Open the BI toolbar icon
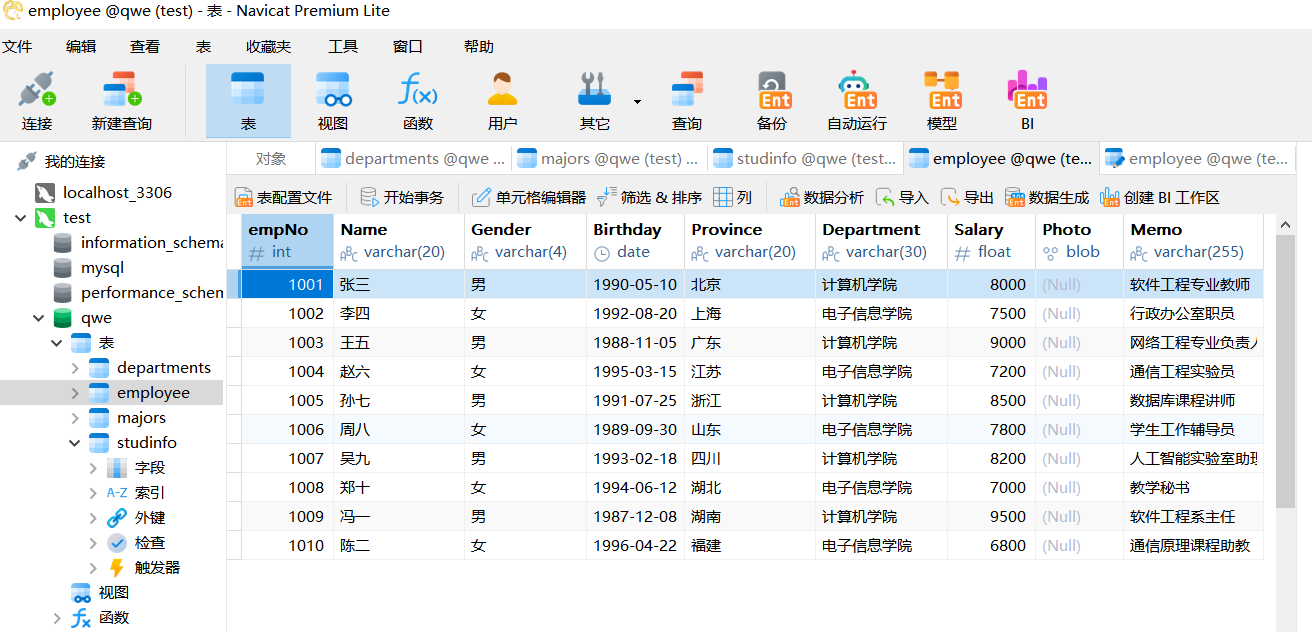This screenshot has height=632, width=1312. click(1027, 101)
